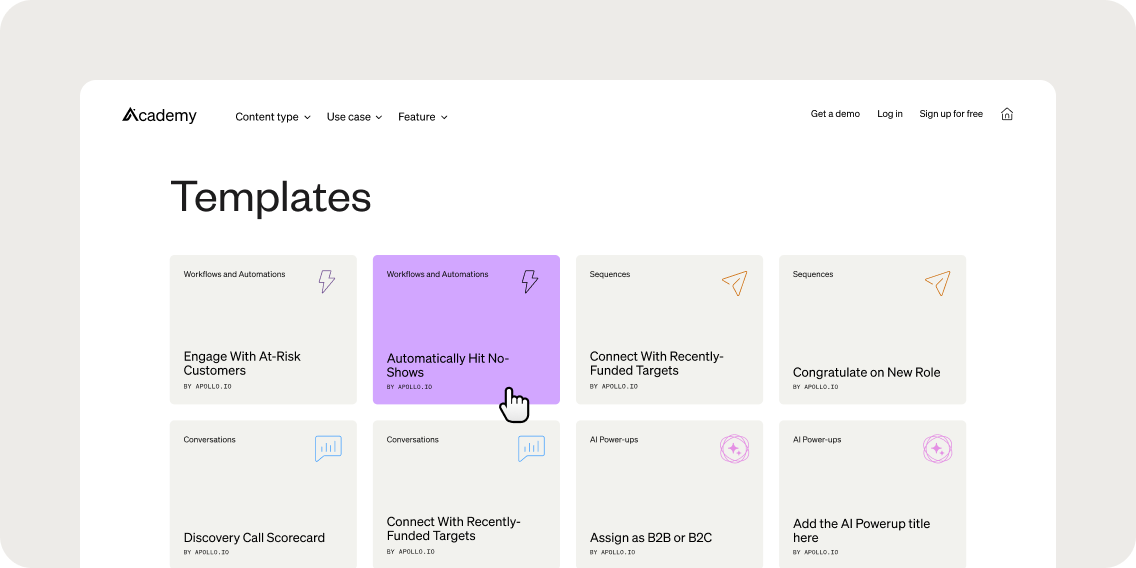Screen dimensions: 1136x568
Task: Open the home icon in header
Action: pyautogui.click(x=1007, y=114)
